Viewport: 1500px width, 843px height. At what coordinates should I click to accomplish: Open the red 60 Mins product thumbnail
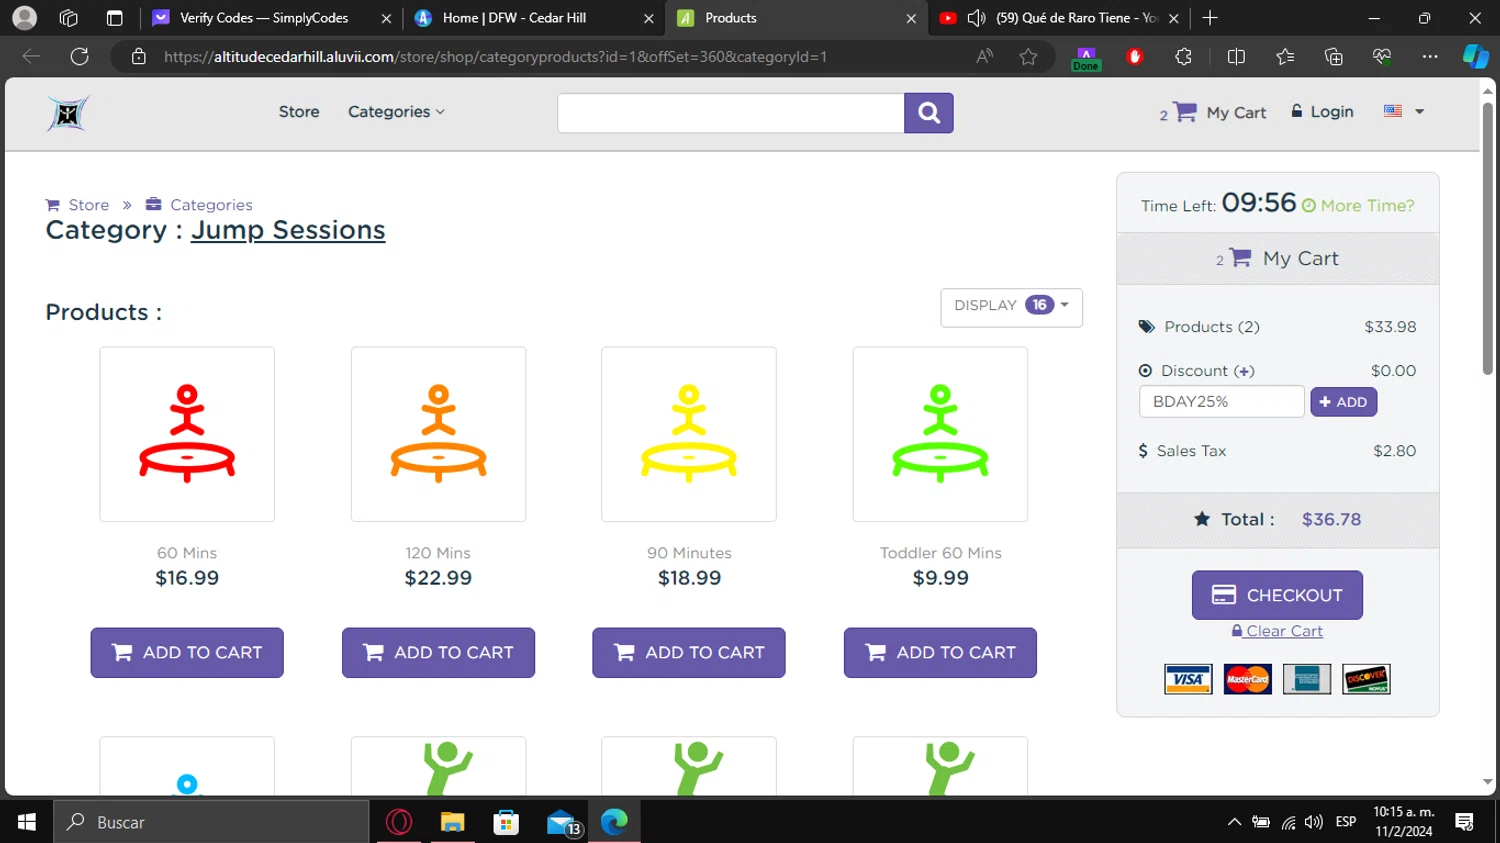[x=187, y=434]
